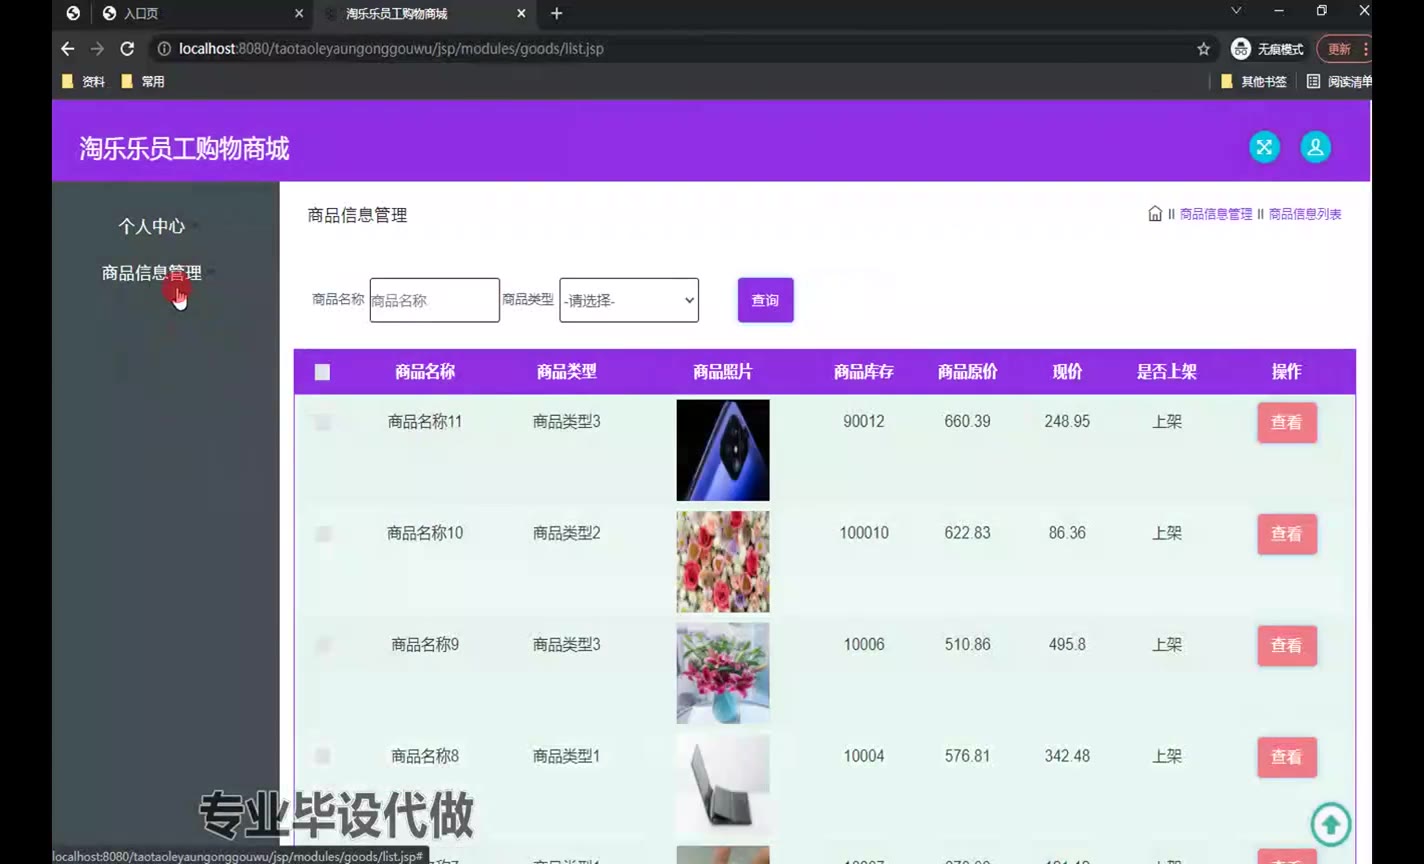Click the browser forward arrow
The image size is (1424, 864).
[97, 49]
